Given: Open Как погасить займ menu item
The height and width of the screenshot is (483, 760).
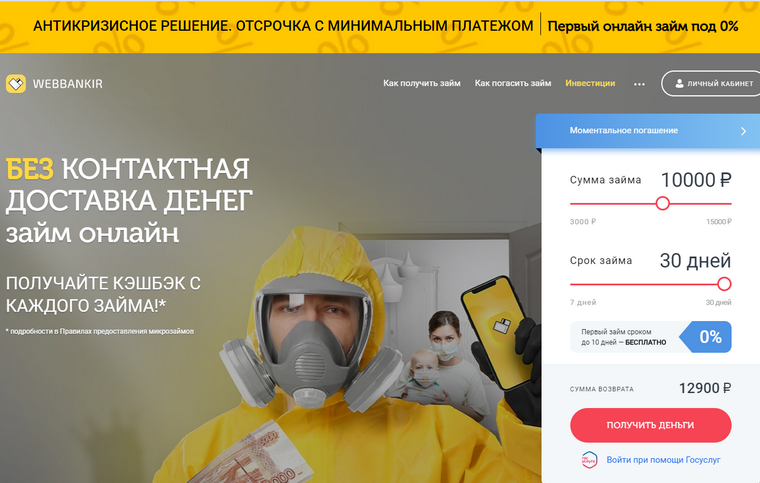Looking at the screenshot, I should click(x=513, y=83).
